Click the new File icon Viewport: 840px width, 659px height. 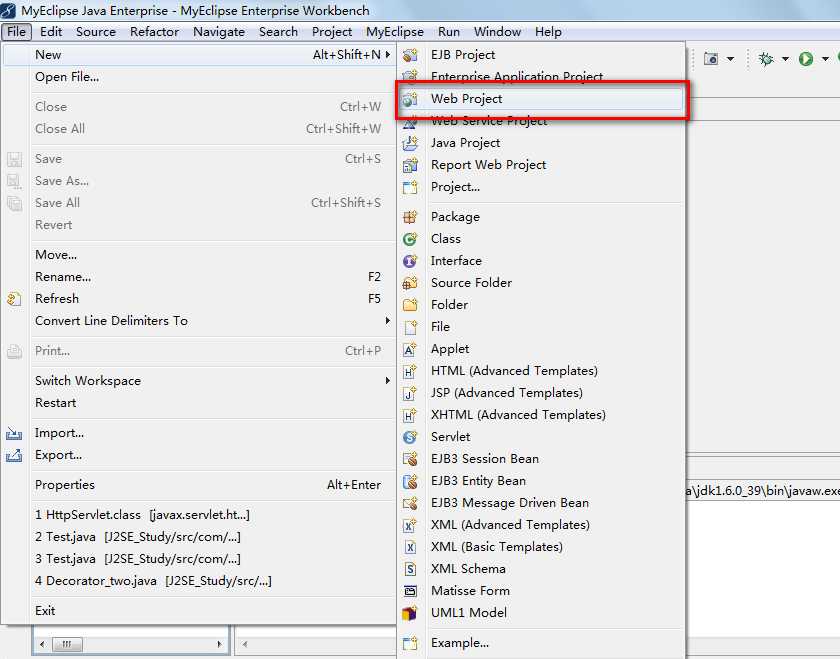click(410, 327)
